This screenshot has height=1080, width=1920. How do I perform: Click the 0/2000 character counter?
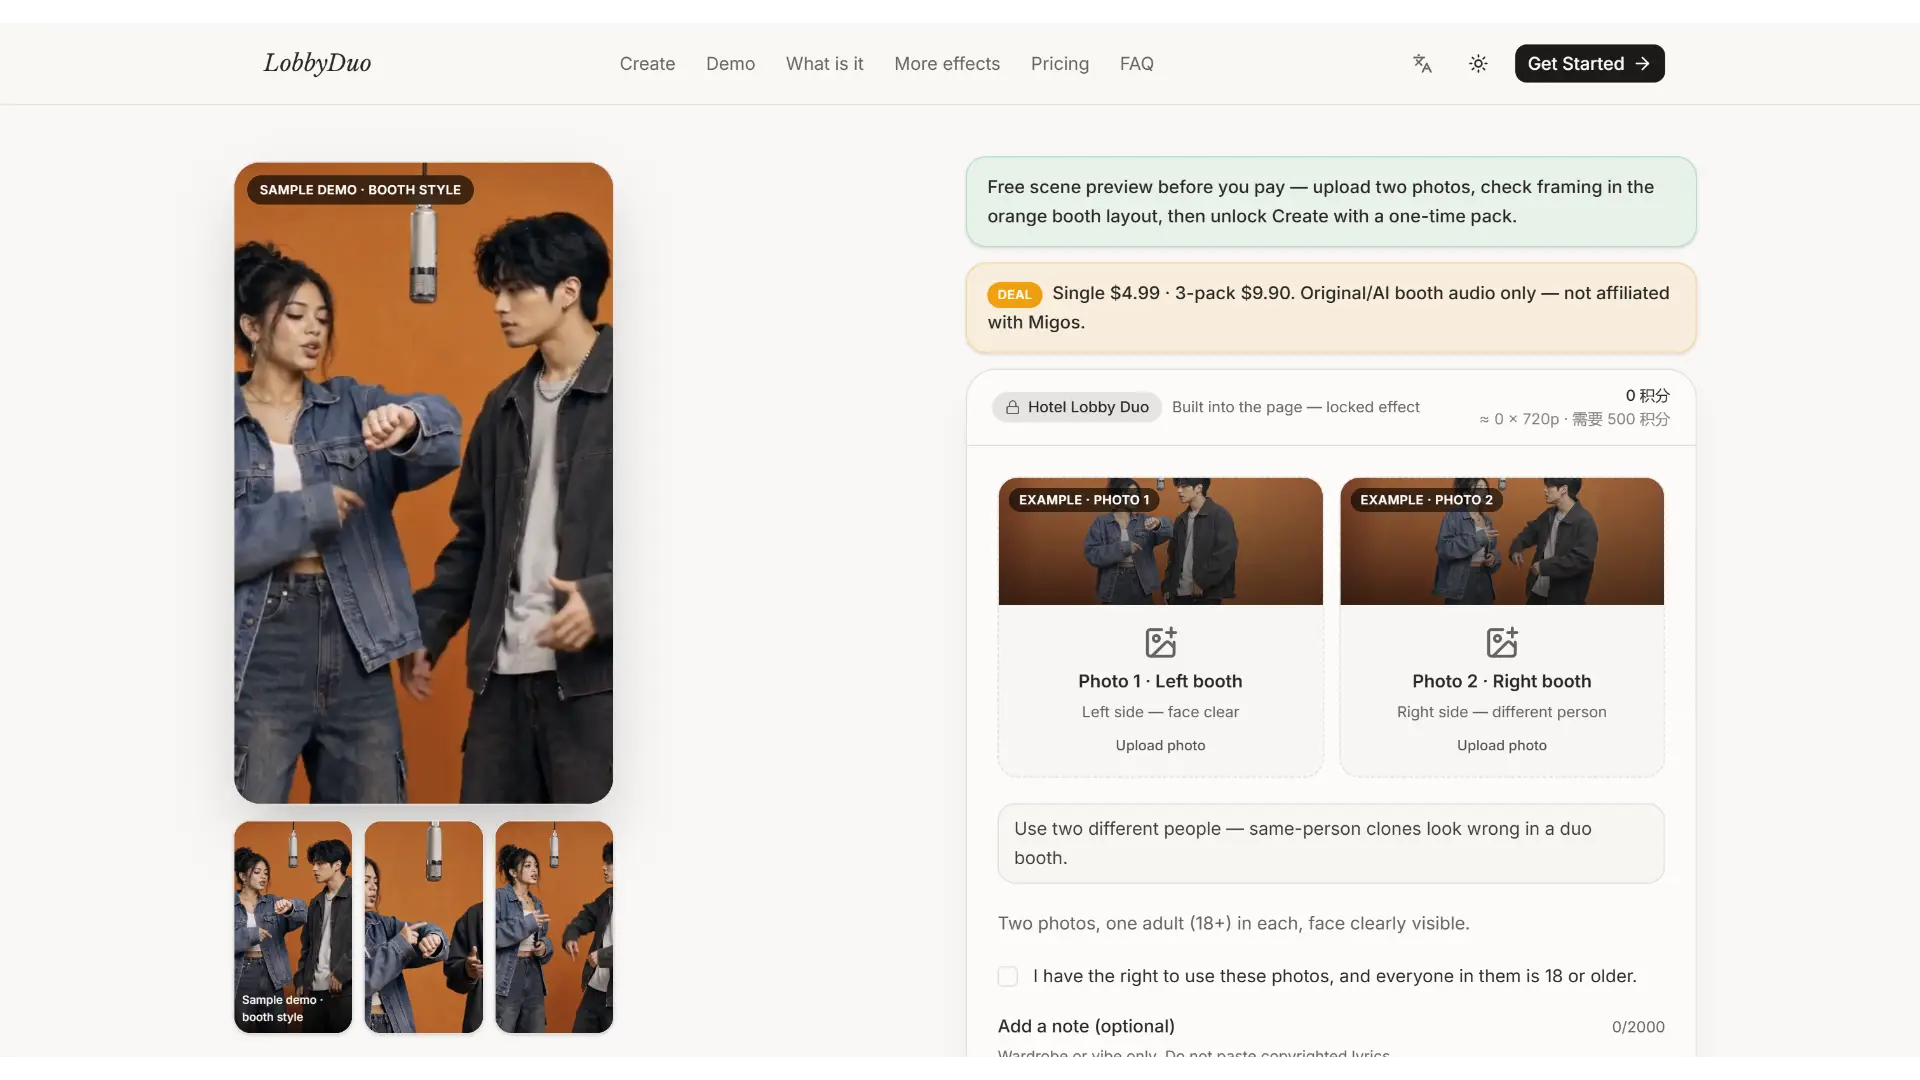(x=1638, y=1027)
